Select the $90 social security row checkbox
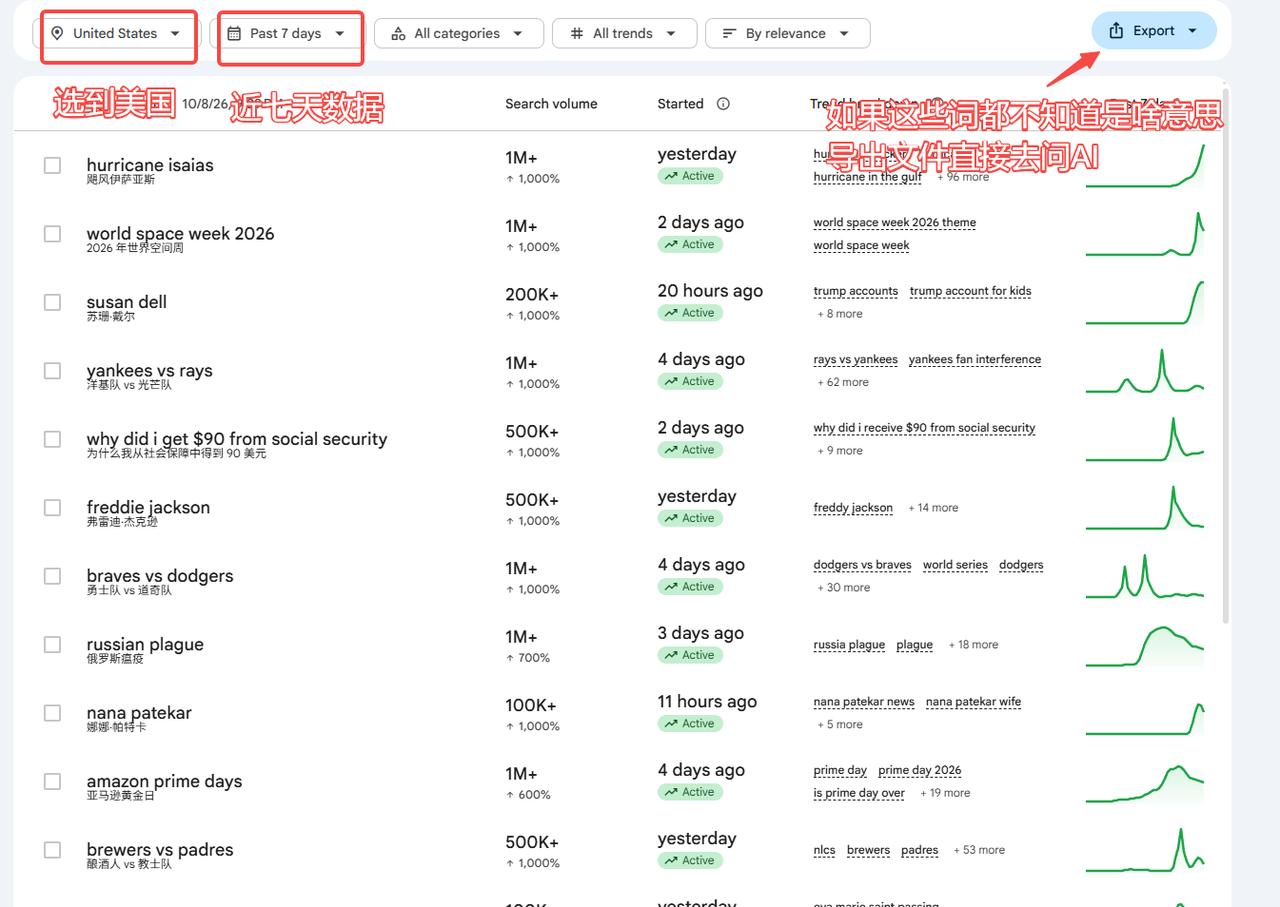 [x=53, y=439]
